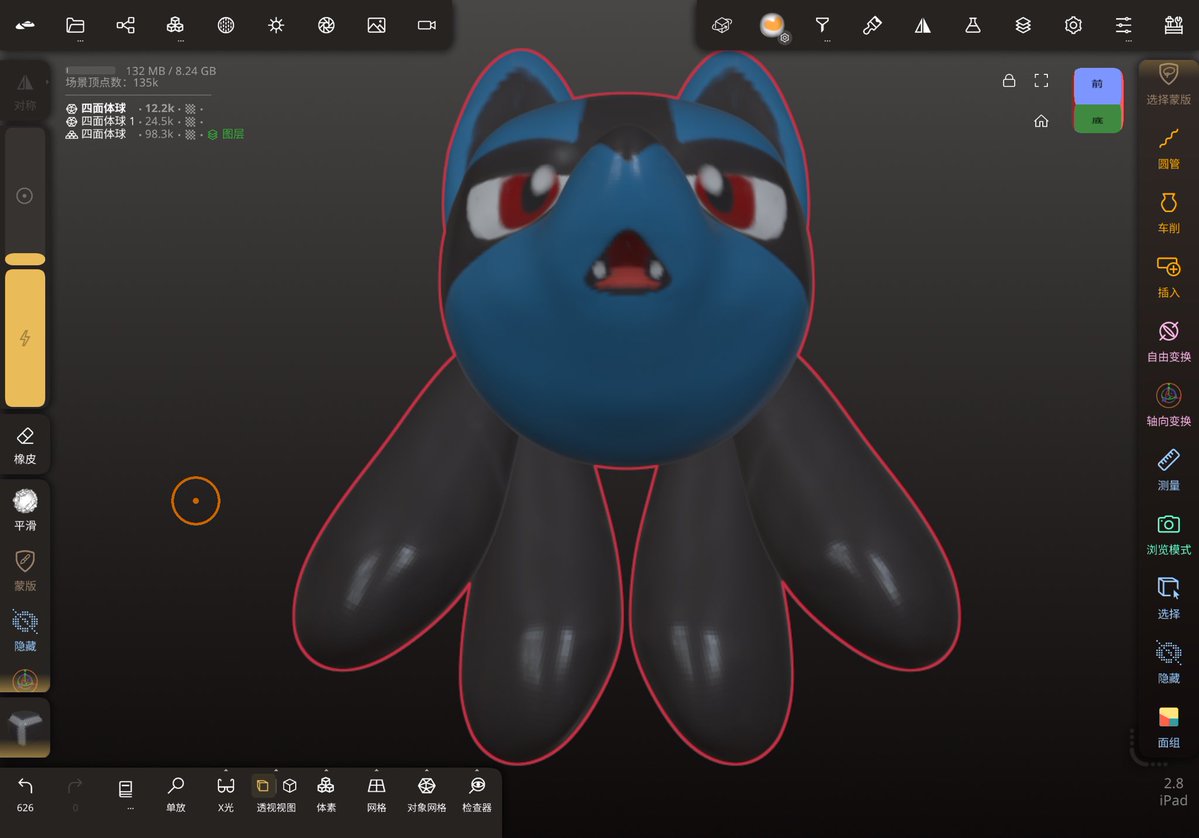
Task: Open the layers stack menu
Action: click(1023, 25)
